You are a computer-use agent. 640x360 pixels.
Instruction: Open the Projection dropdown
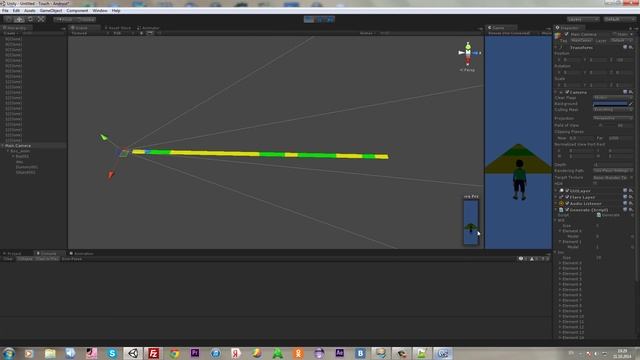pos(613,118)
